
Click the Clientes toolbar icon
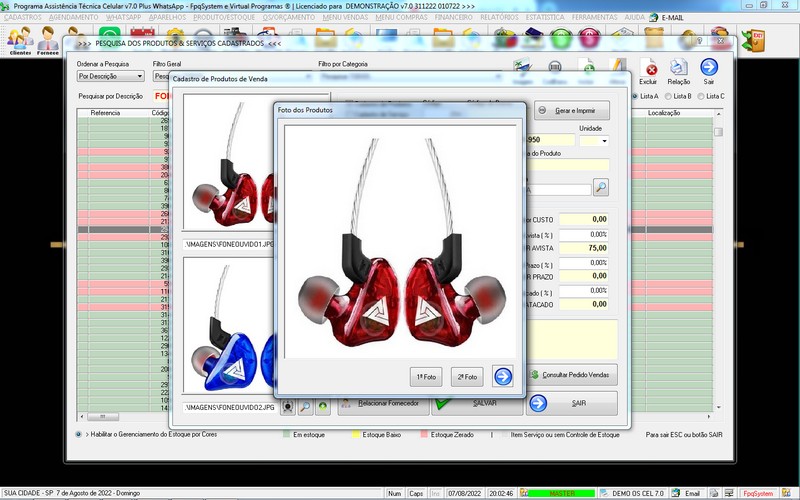20,40
